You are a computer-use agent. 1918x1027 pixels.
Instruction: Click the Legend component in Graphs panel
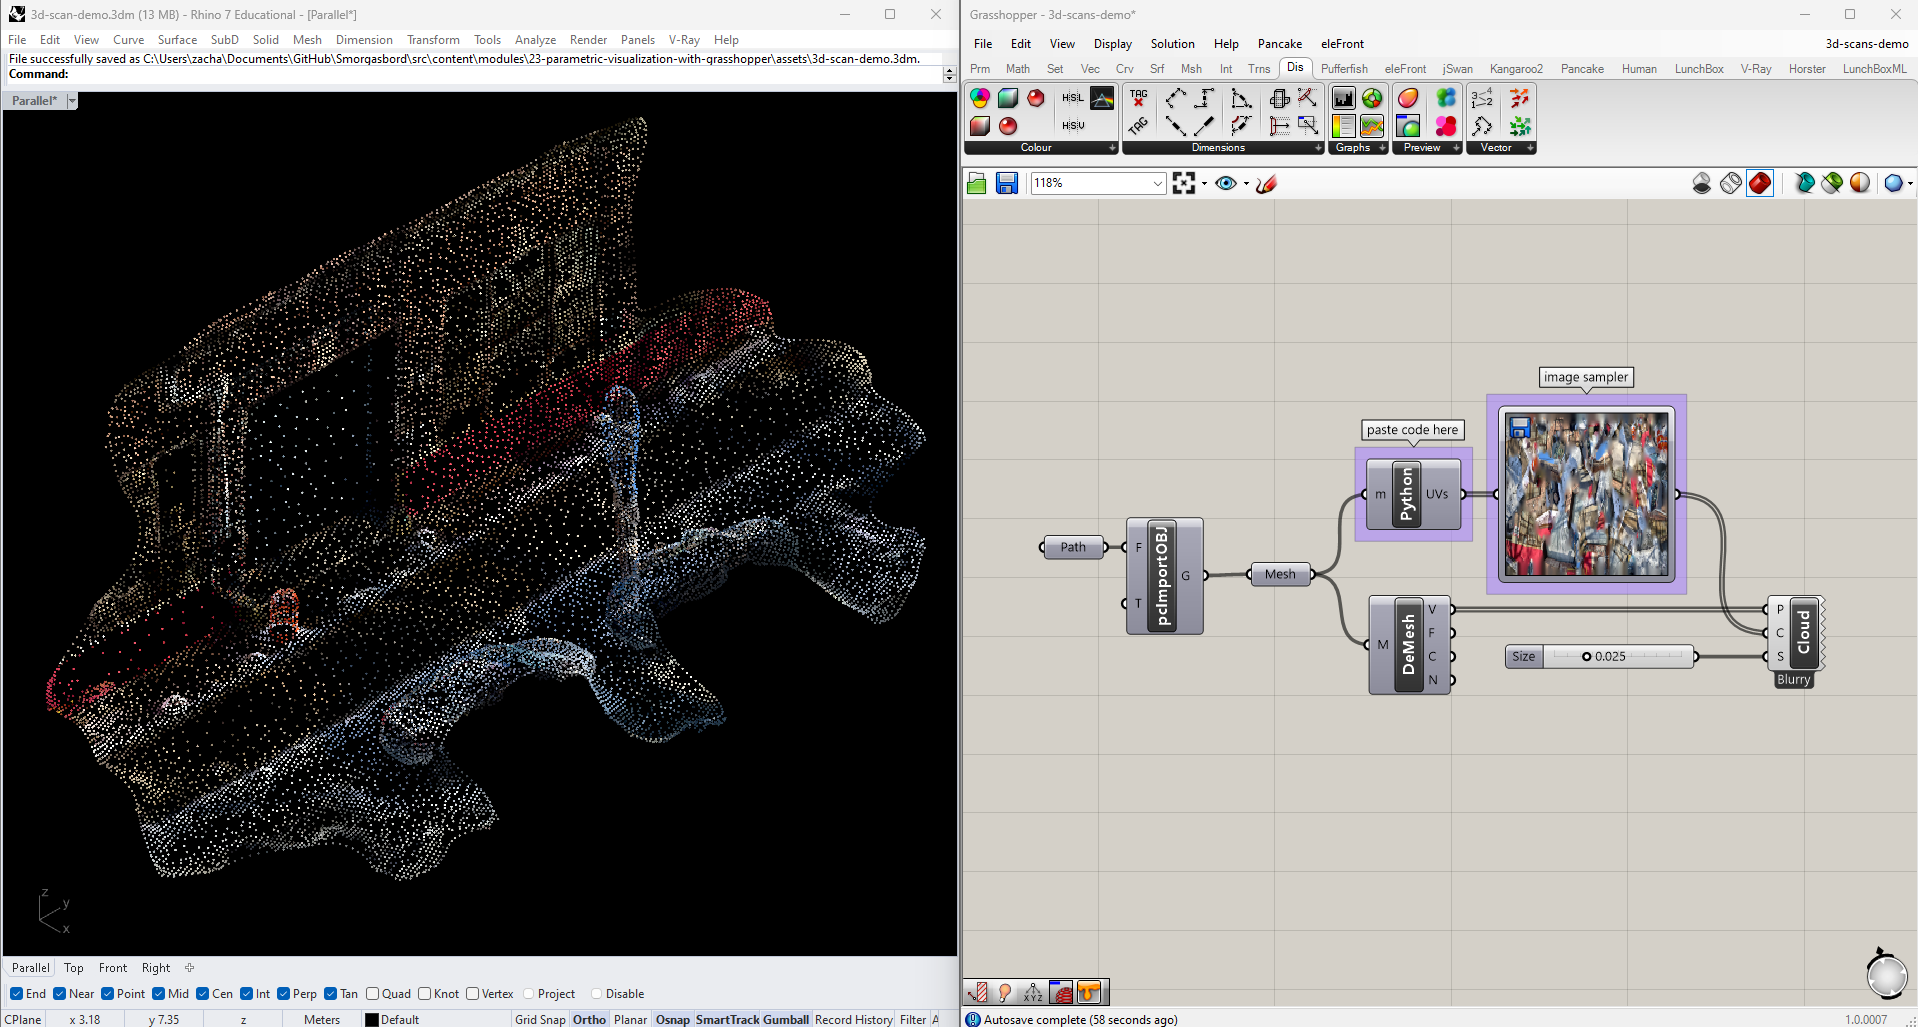1343,126
